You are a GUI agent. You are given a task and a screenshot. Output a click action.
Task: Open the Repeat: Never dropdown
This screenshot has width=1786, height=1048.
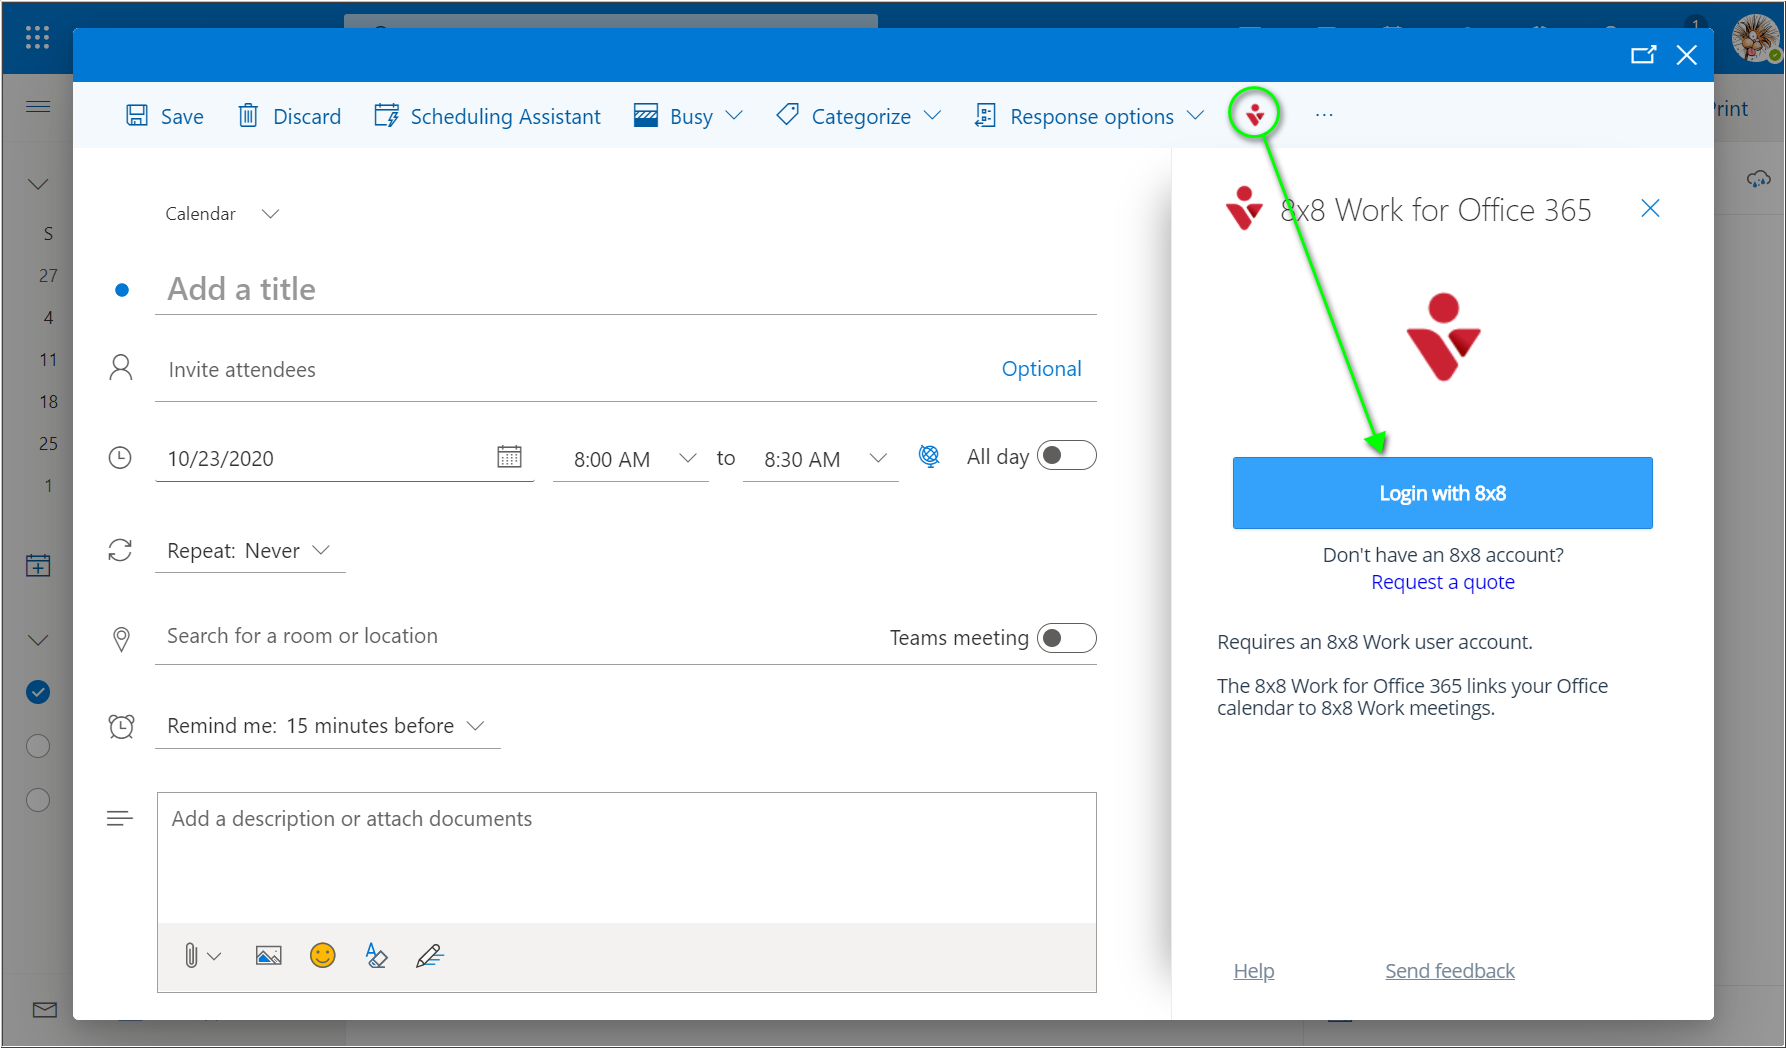(250, 551)
